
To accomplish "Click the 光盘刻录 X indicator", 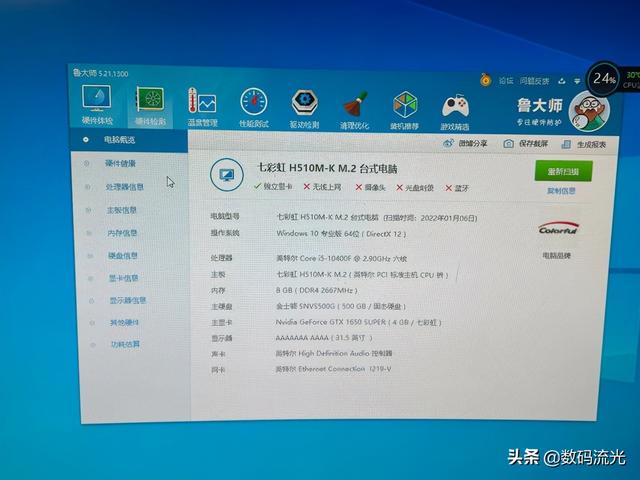I will point(415,188).
